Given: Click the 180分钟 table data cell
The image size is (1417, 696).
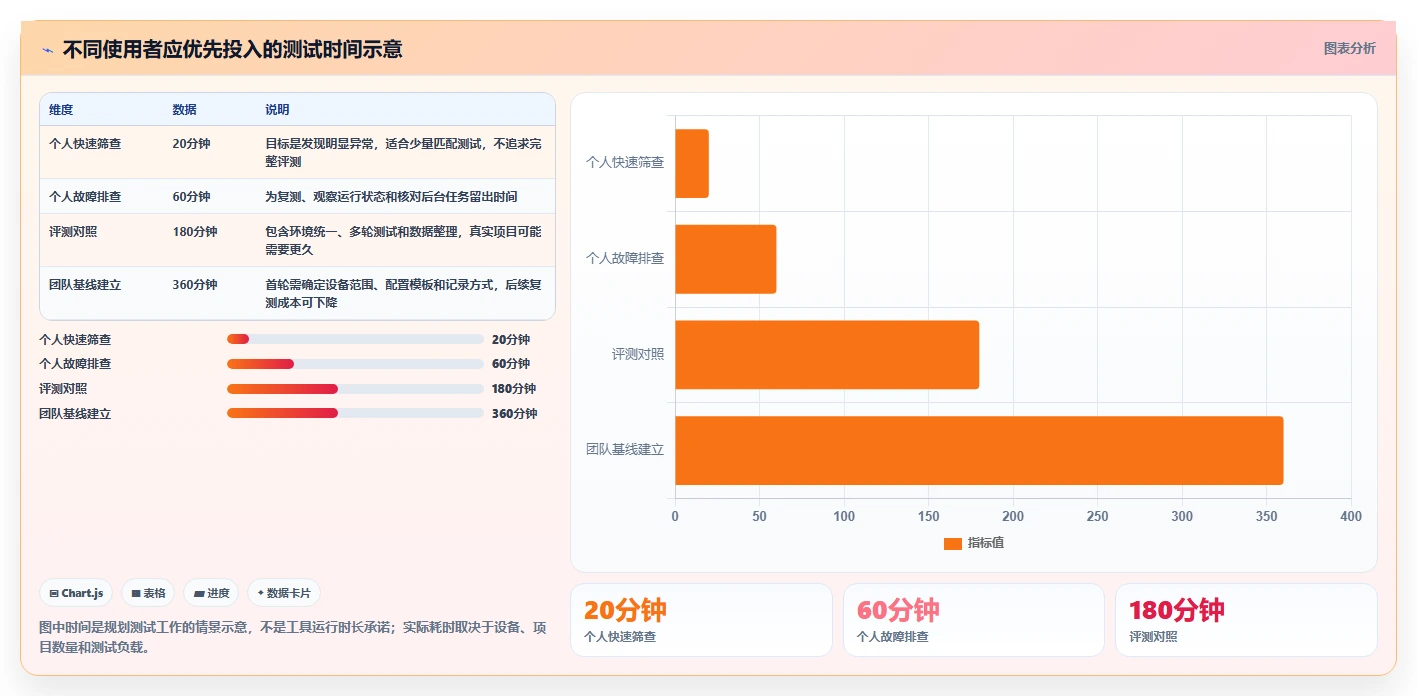Looking at the screenshot, I should click(194, 232).
